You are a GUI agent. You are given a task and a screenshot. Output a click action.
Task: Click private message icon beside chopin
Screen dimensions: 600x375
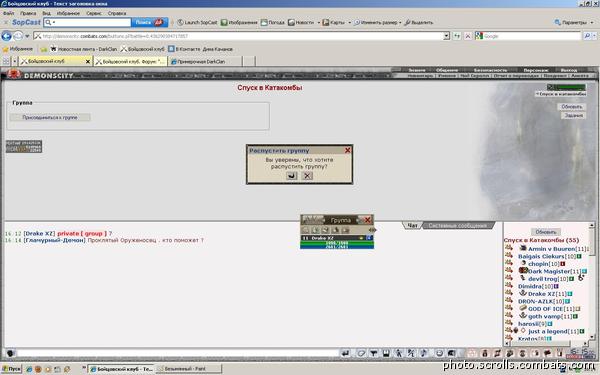point(509,263)
